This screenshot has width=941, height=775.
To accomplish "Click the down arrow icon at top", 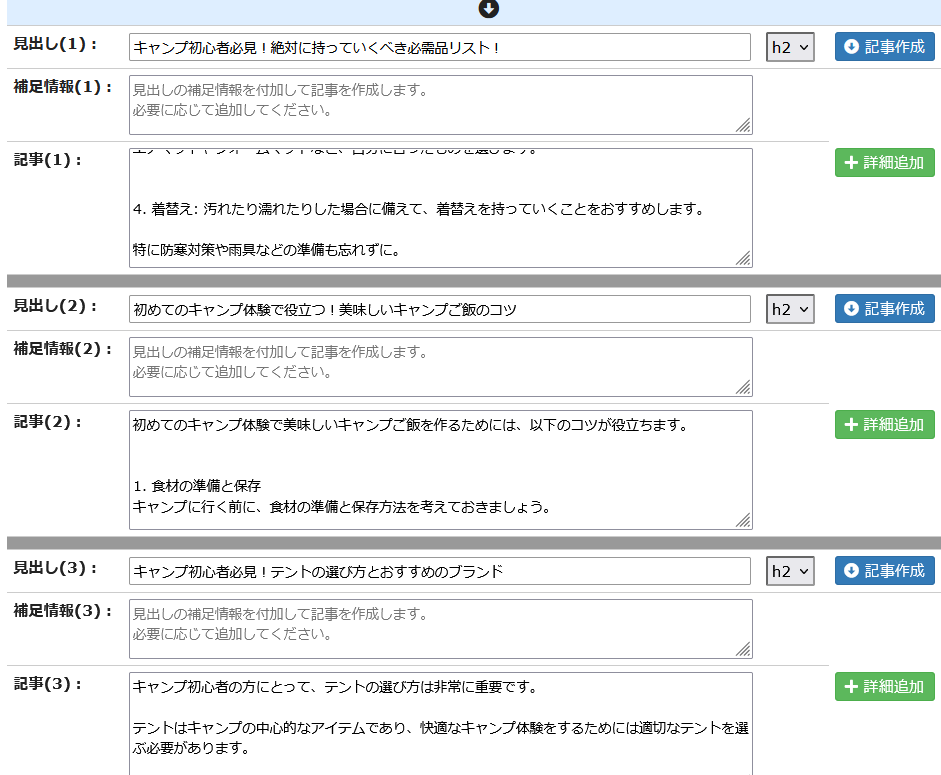I will click(x=489, y=9).
